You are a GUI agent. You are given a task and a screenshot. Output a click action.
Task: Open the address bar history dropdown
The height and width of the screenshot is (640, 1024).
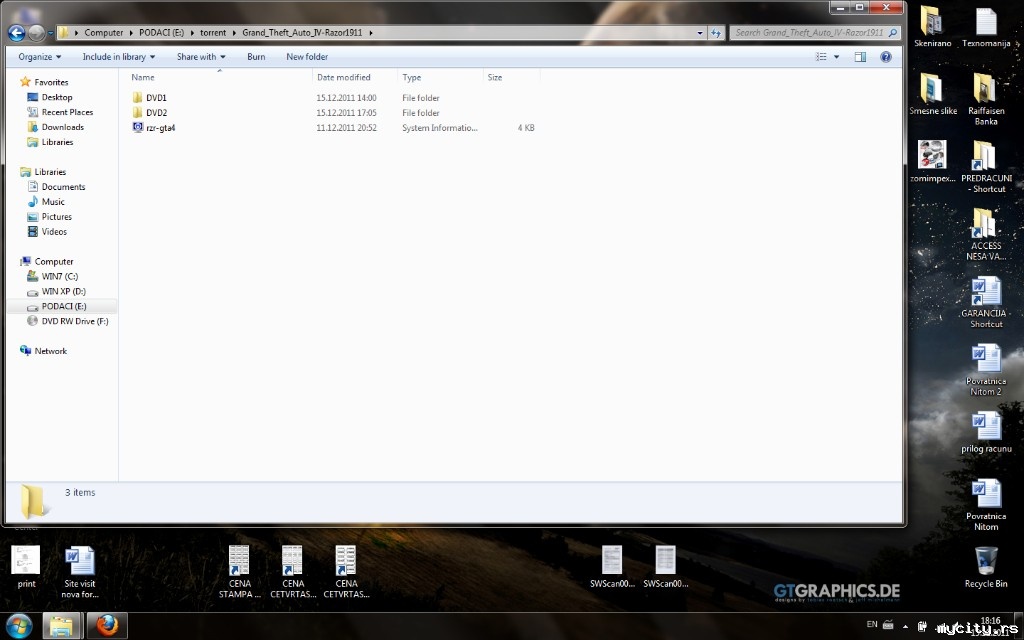coord(700,33)
